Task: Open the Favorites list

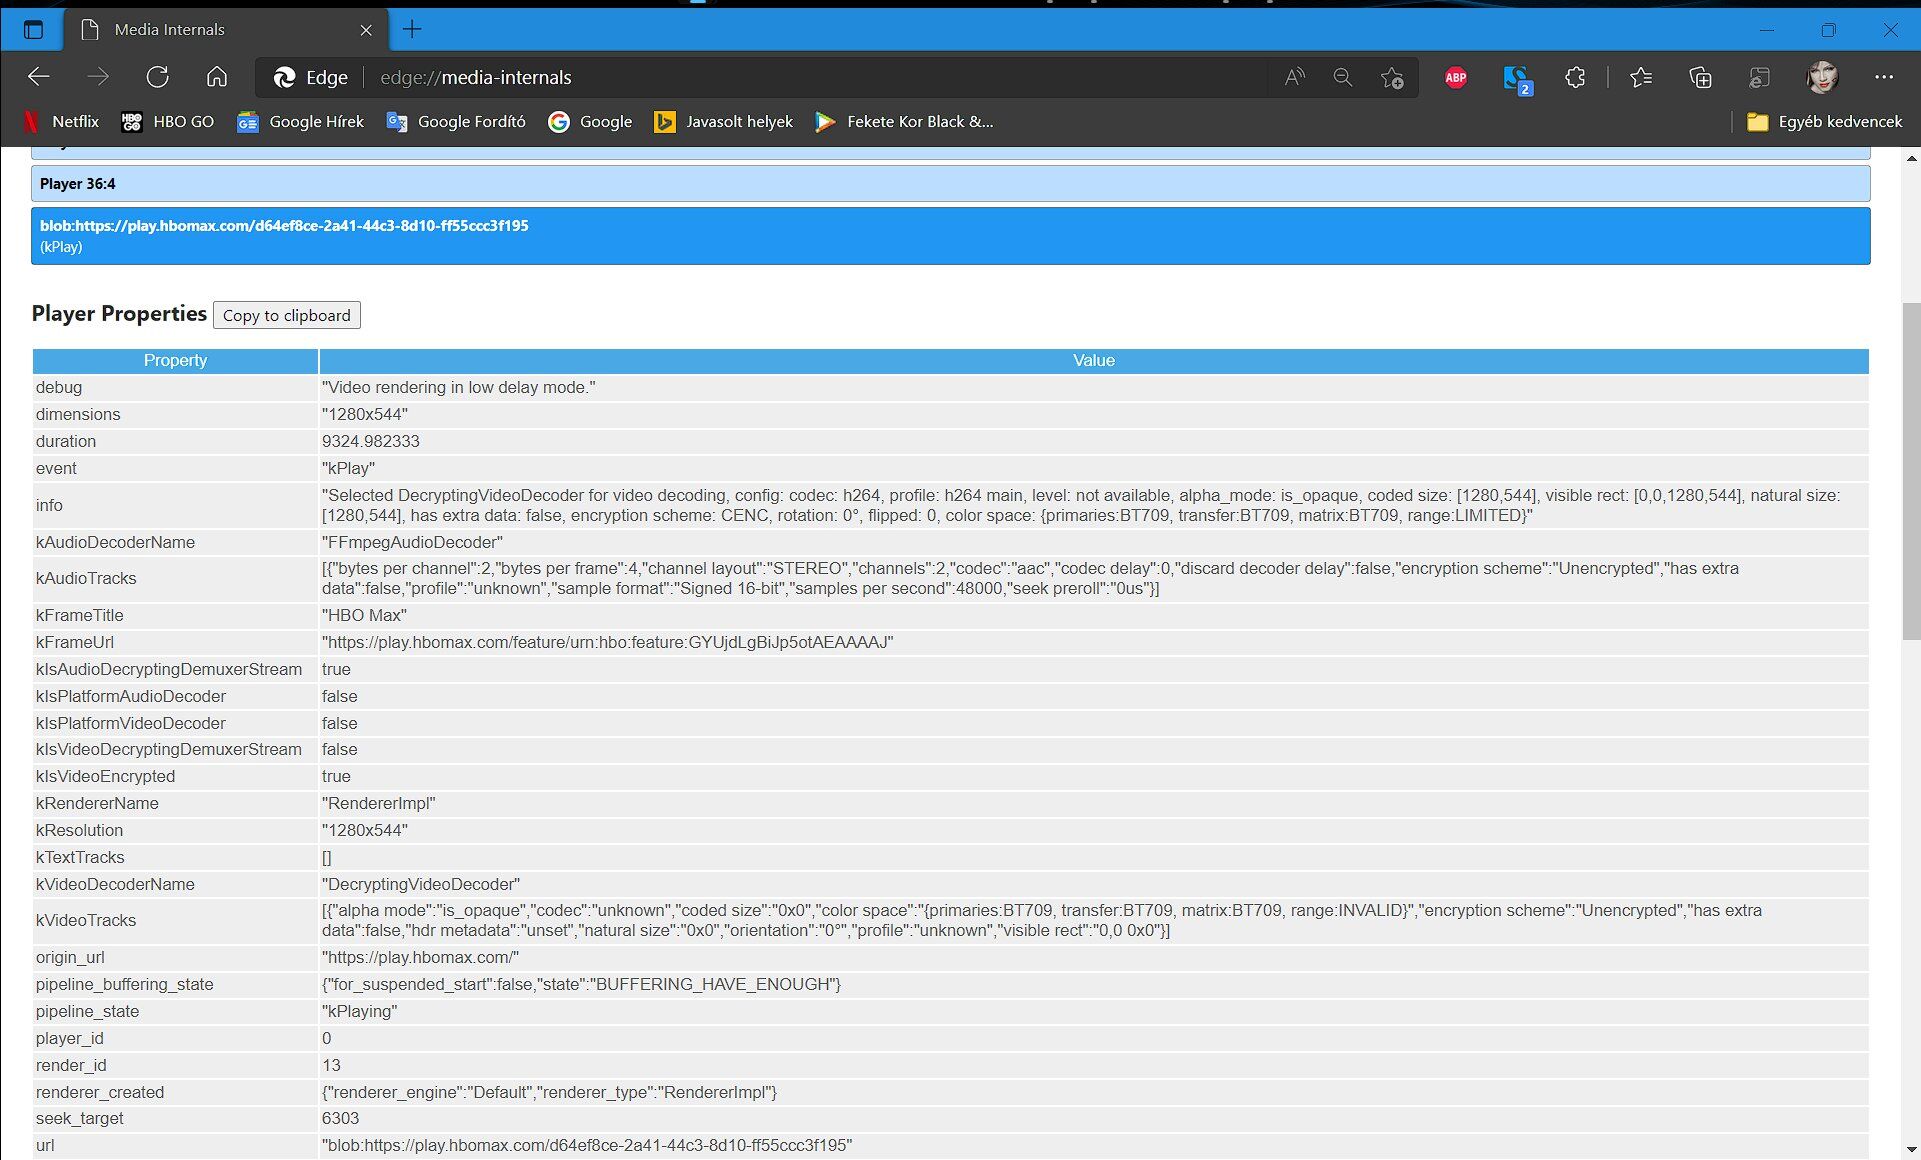Action: tap(1641, 77)
